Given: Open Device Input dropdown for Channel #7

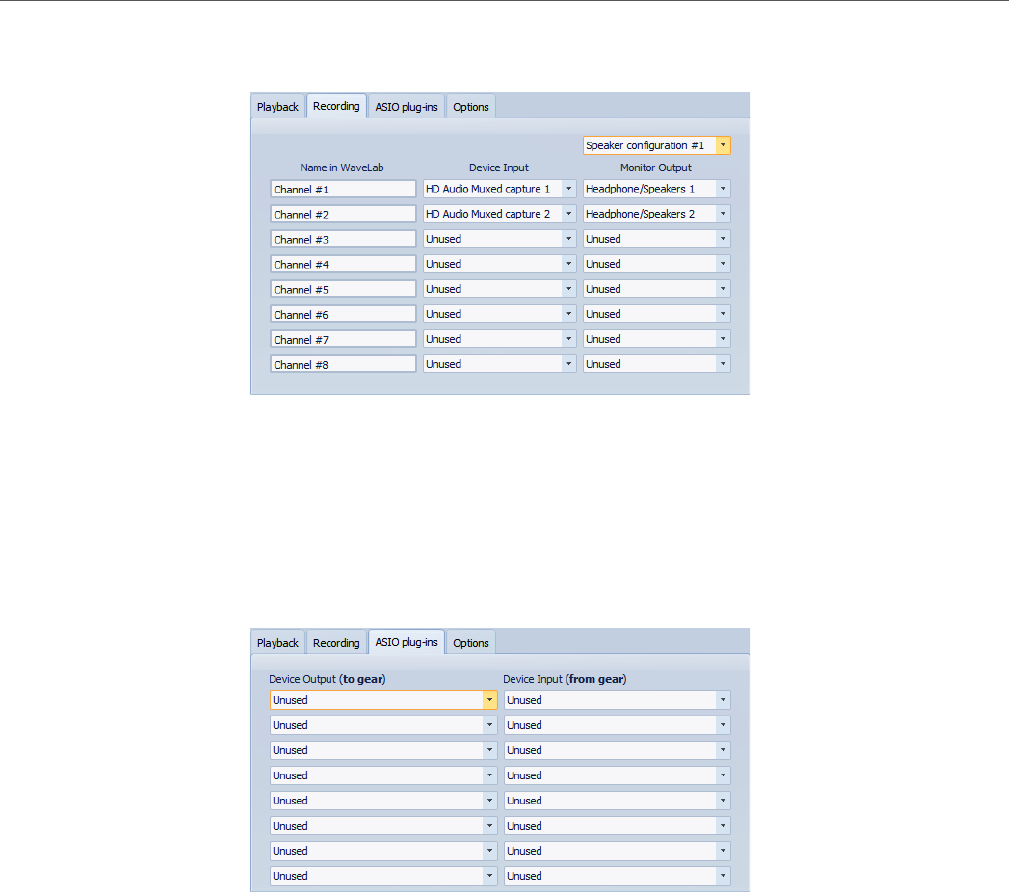Looking at the screenshot, I should (x=499, y=339).
